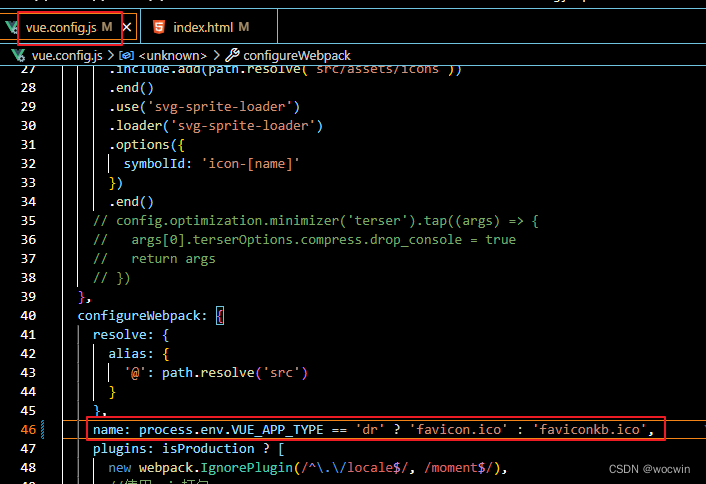
Task: Click .end() on line 34
Action: (x=131, y=202)
